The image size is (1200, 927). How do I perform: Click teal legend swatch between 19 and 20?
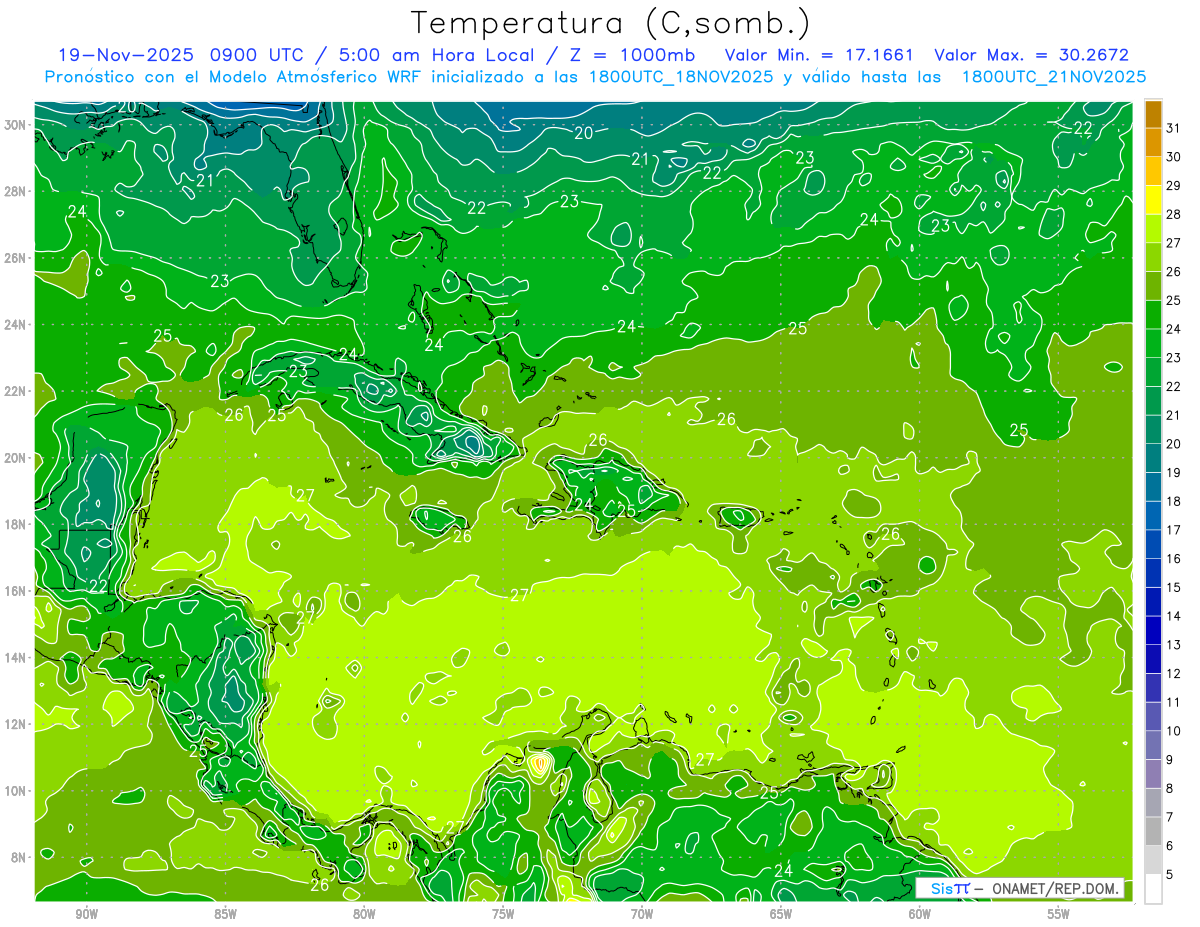1153,459
